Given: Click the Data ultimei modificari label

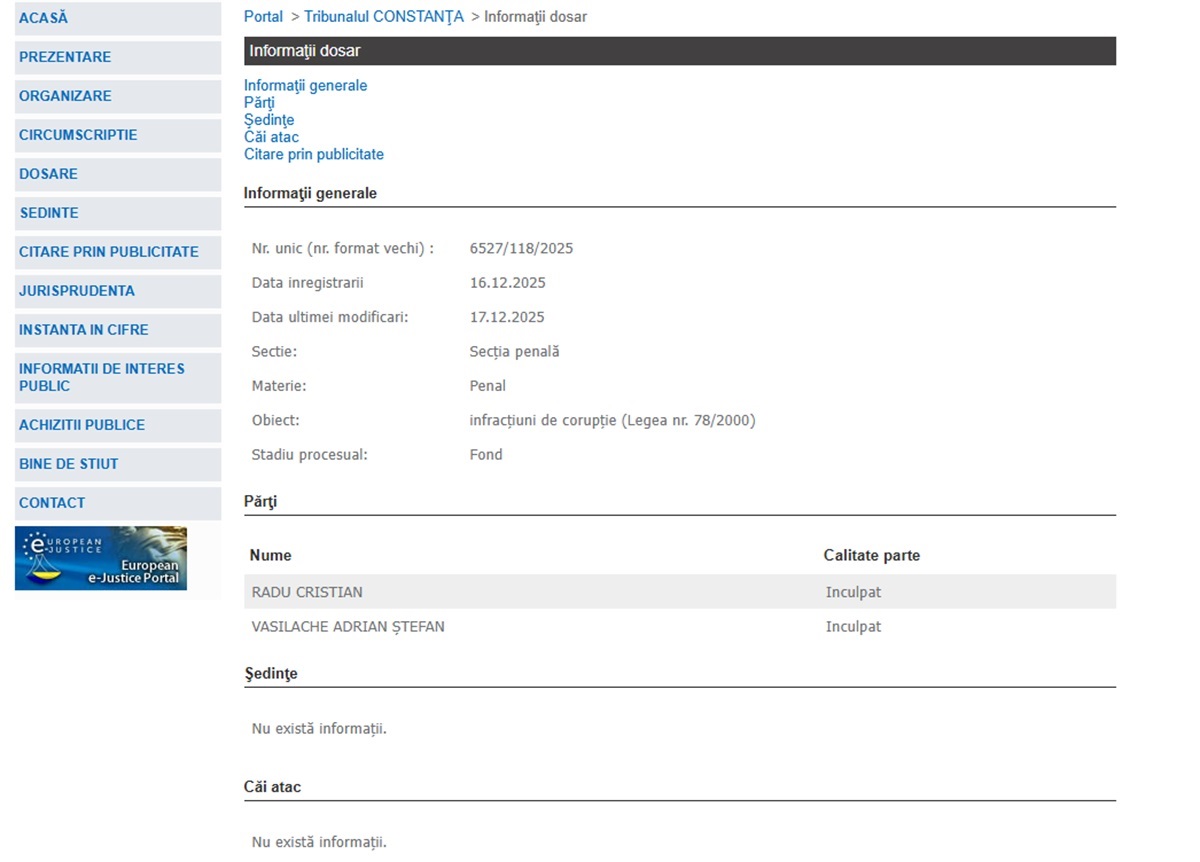Looking at the screenshot, I should click(330, 317).
